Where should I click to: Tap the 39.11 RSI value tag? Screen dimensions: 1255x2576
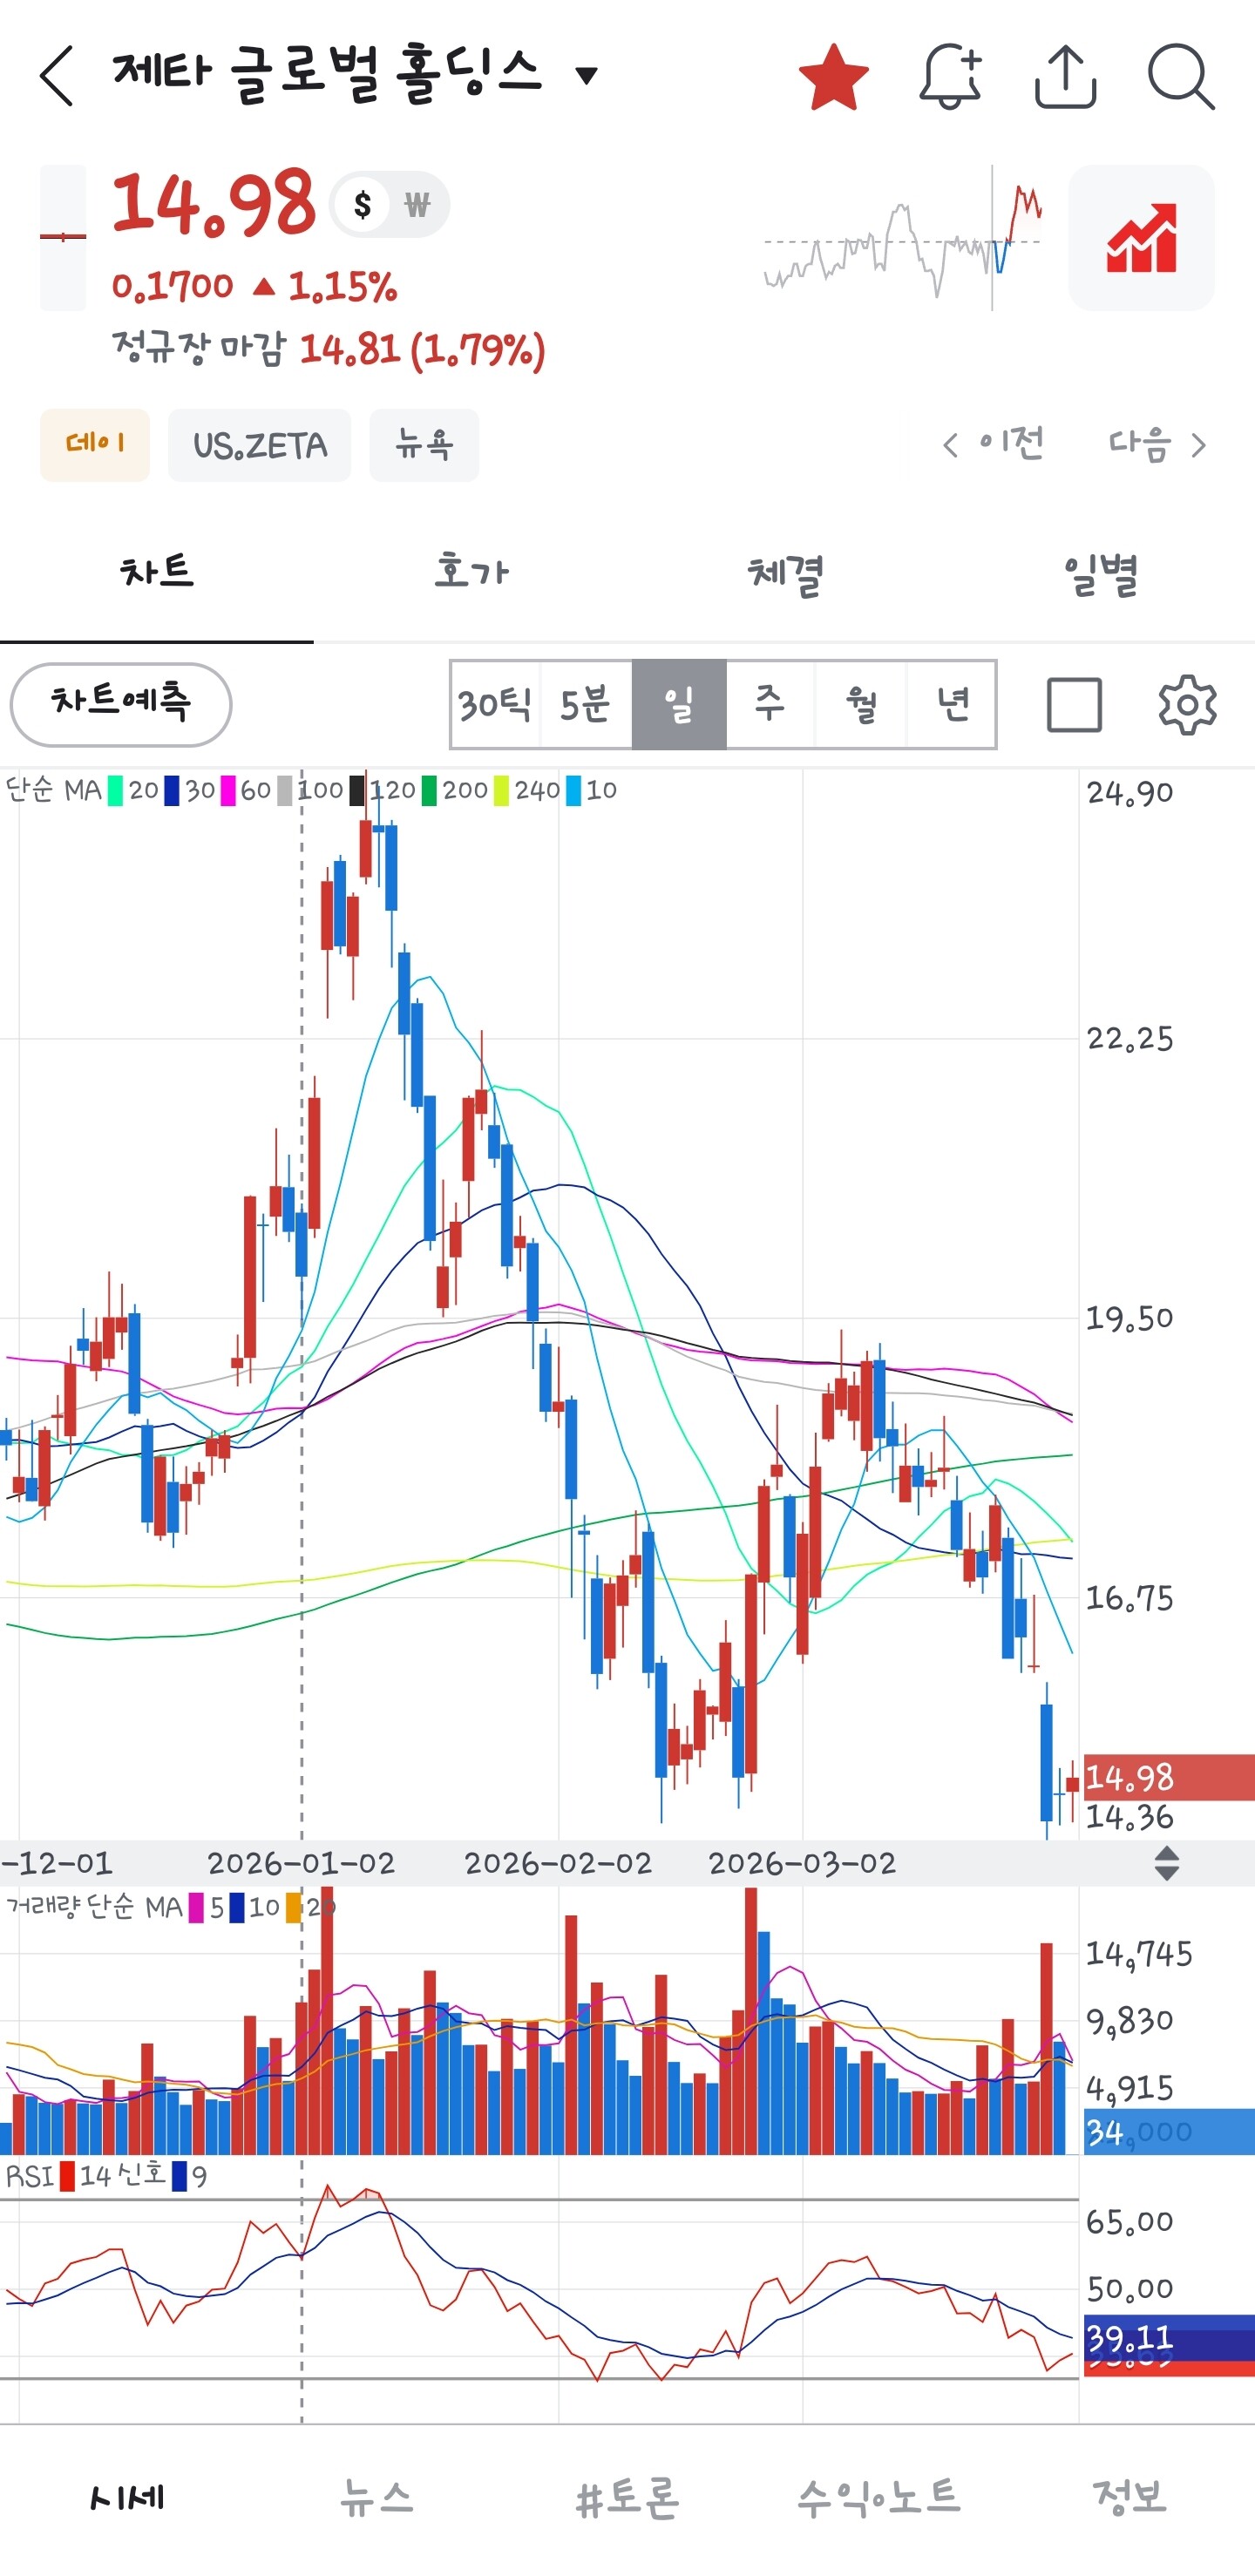(x=1168, y=2338)
